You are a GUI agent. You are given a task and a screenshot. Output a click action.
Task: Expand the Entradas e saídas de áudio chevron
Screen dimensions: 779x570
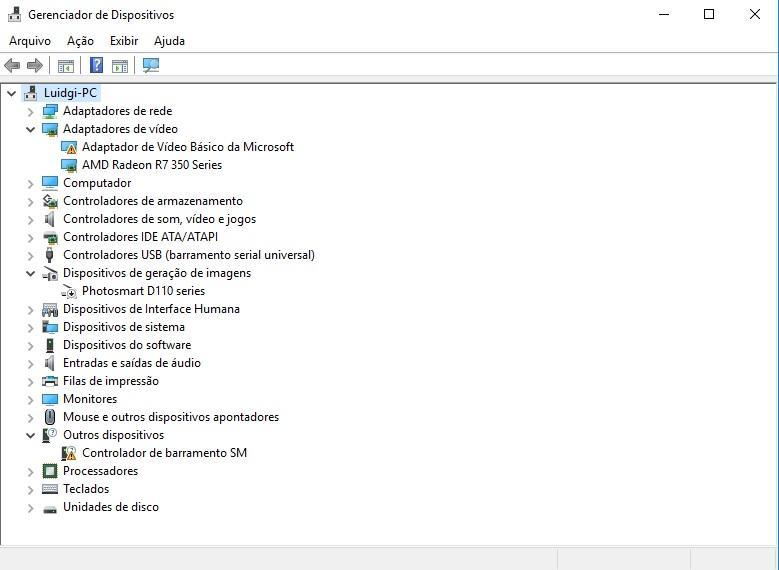click(30, 364)
